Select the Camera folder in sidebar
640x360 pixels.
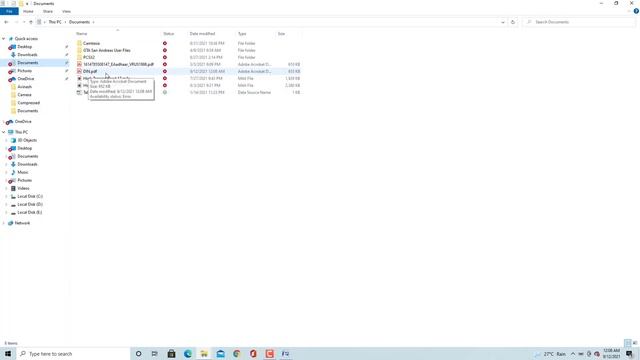(24, 95)
